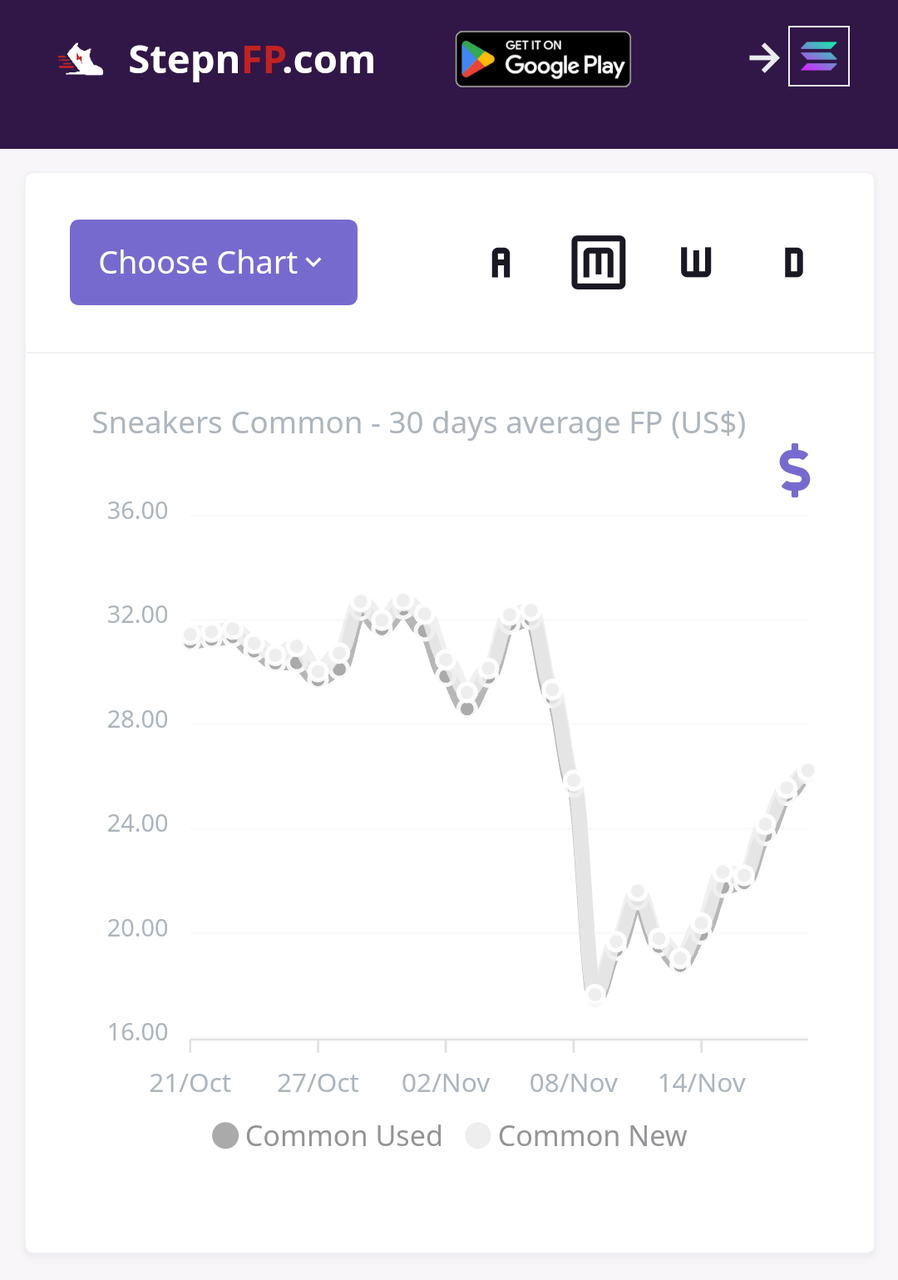This screenshot has width=898, height=1280.
Task: Select the M (monthly) range icon
Action: point(598,263)
